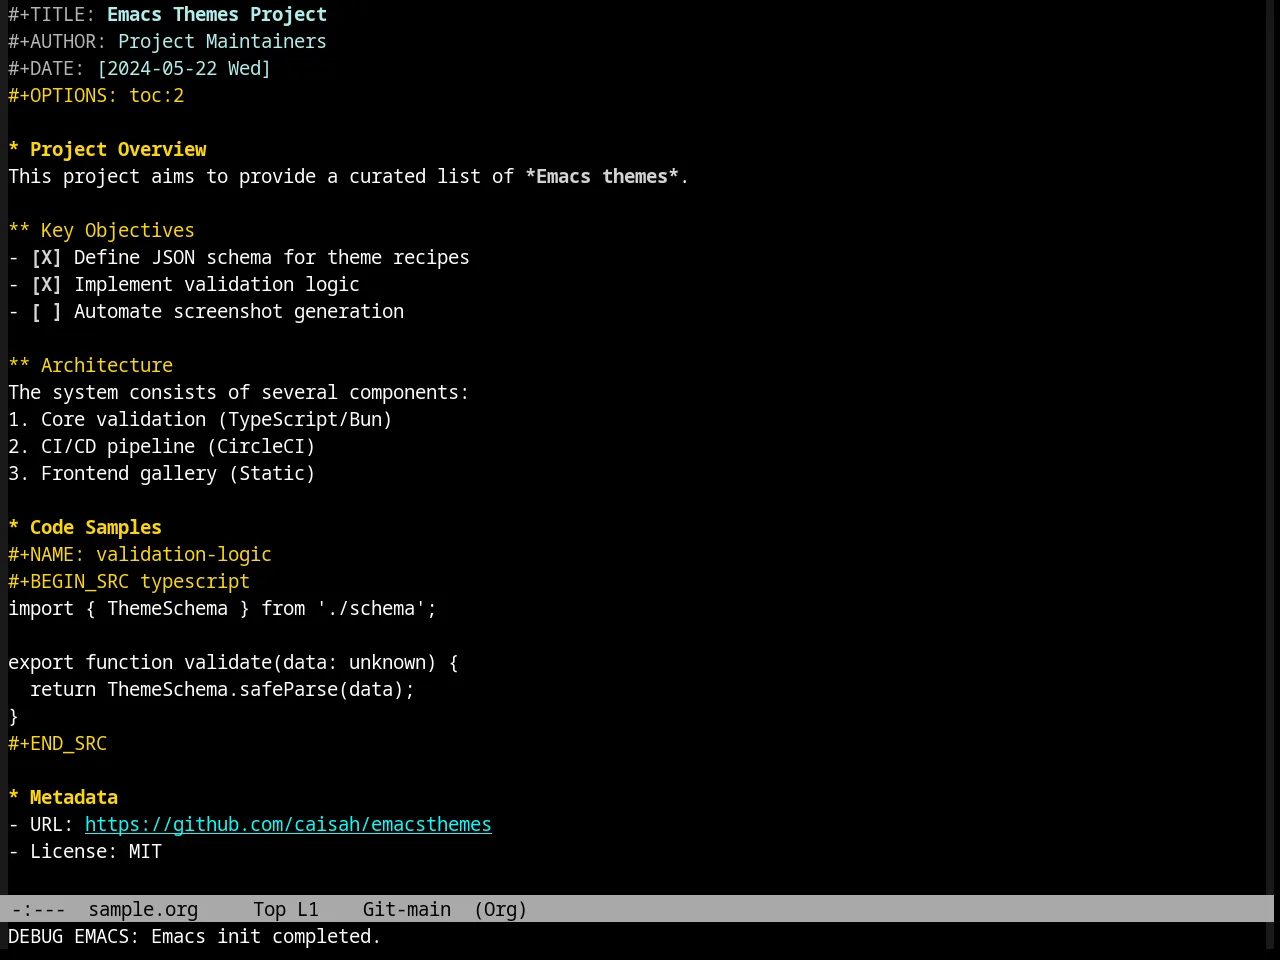The width and height of the screenshot is (1280, 960).
Task: Click '#+NAME: validation-logic' keyword line
Action: pyautogui.click(x=140, y=555)
